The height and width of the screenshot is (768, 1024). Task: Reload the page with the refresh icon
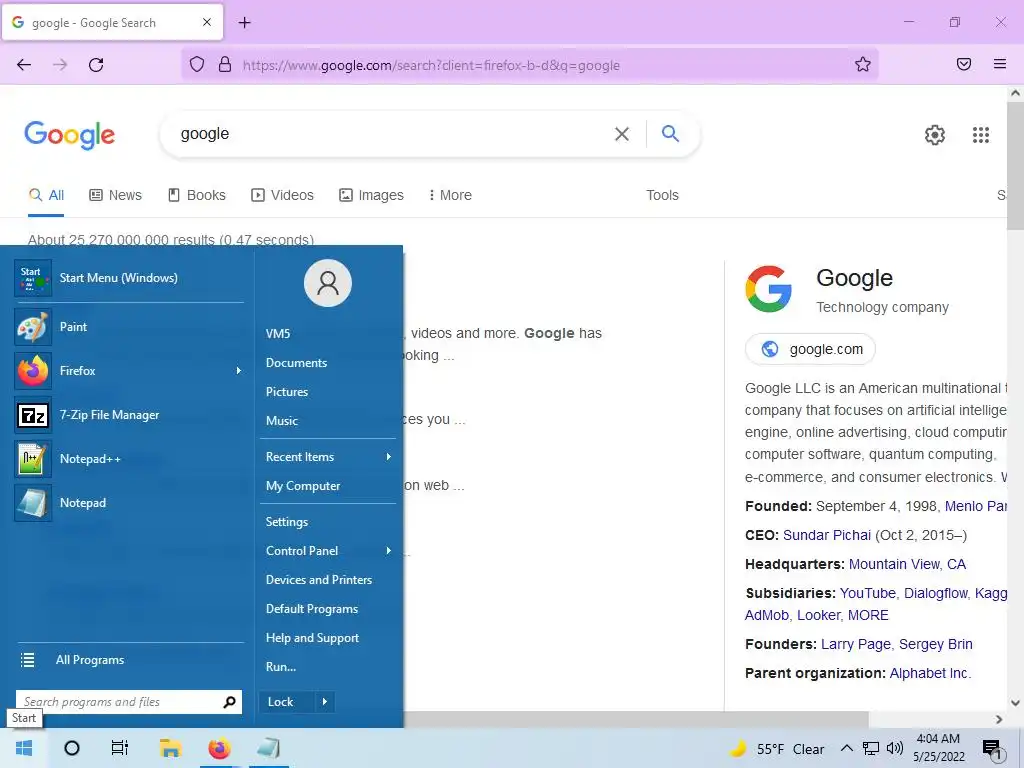[96, 65]
